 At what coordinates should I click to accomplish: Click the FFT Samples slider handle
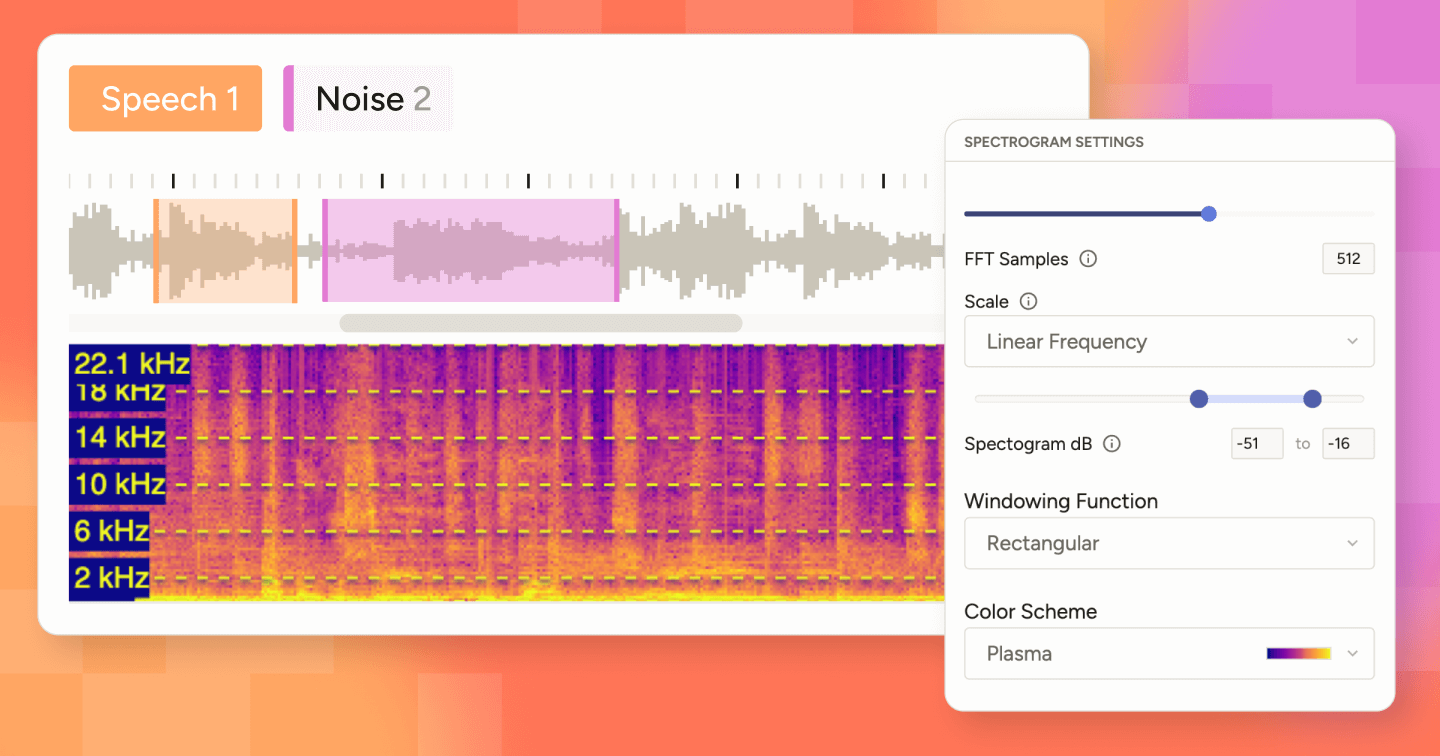coord(1209,213)
